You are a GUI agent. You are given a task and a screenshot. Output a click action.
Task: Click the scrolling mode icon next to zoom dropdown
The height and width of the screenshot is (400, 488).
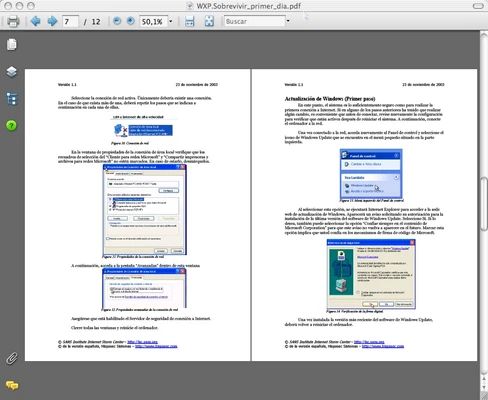coord(190,22)
